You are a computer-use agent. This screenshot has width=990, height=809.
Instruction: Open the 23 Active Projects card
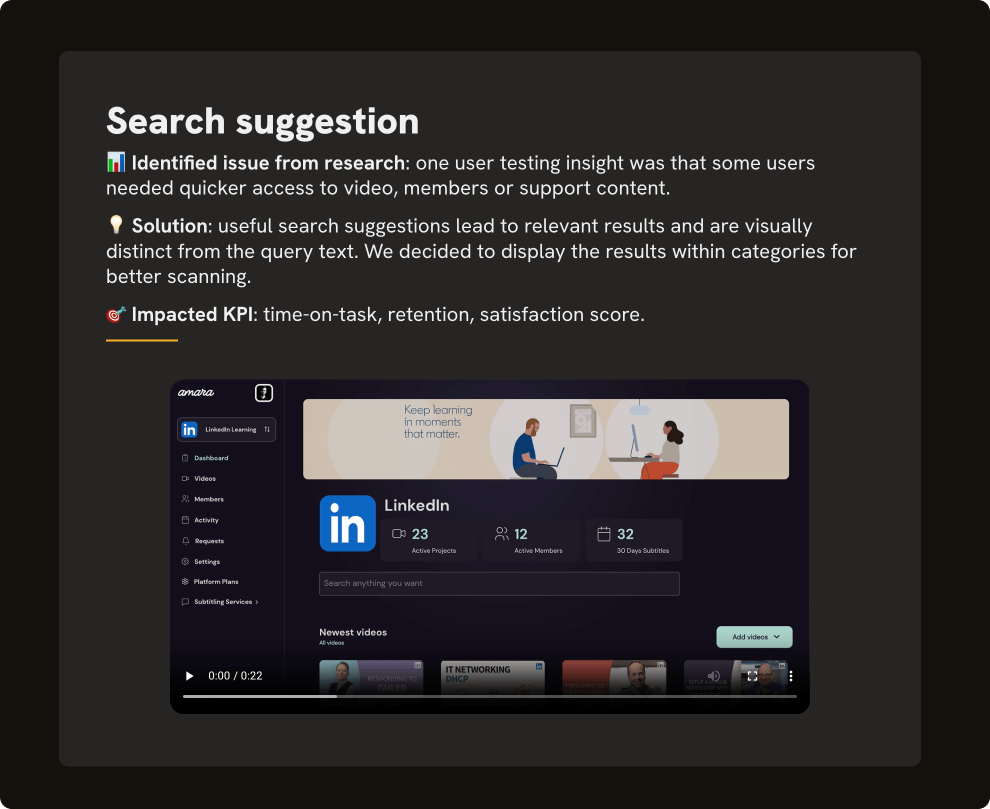[x=428, y=541]
